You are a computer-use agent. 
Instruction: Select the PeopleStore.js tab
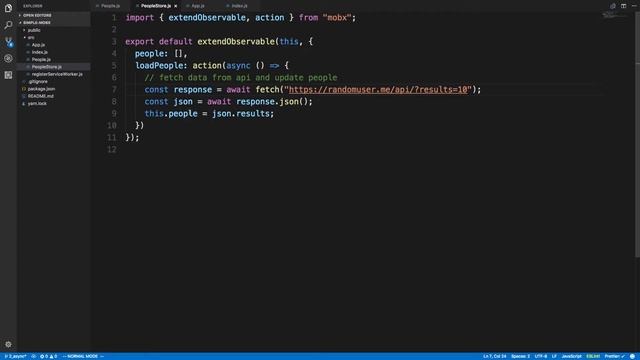pyautogui.click(x=156, y=6)
